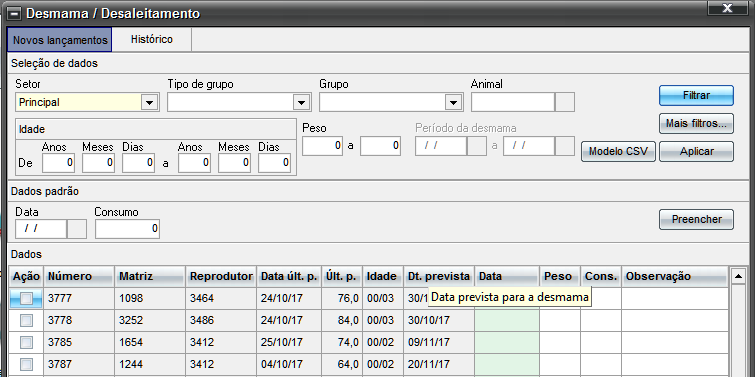Select Número cell 3777
Viewport: 755px width, 377px height.
(79, 299)
